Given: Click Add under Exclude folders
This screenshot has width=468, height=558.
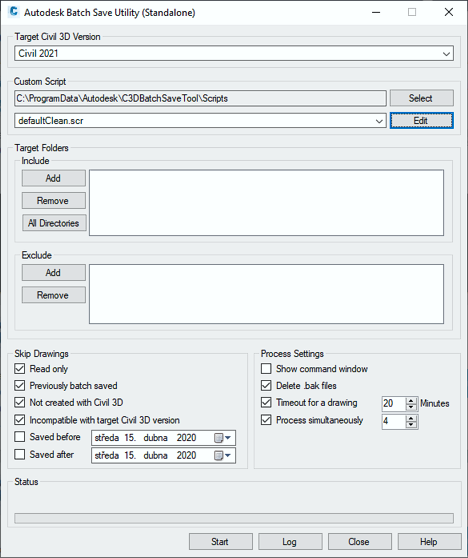Looking at the screenshot, I should (x=54, y=273).
